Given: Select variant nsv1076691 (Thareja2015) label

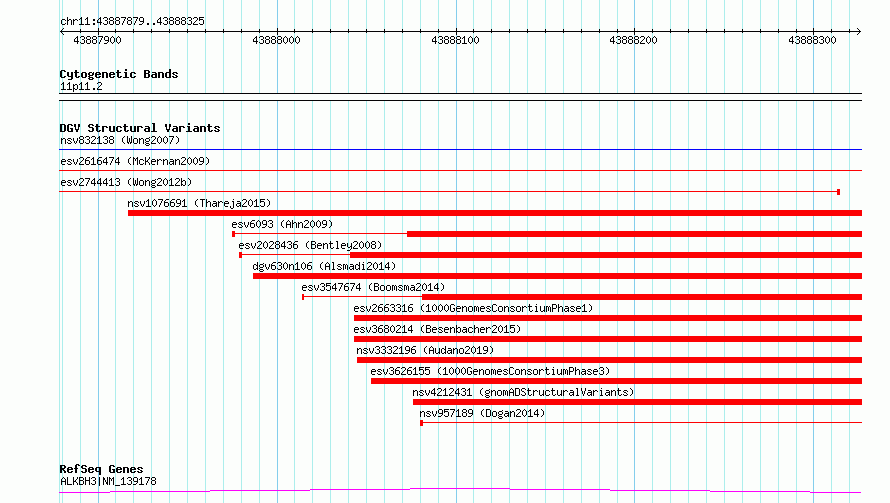Looking at the screenshot, I should pos(199,203).
